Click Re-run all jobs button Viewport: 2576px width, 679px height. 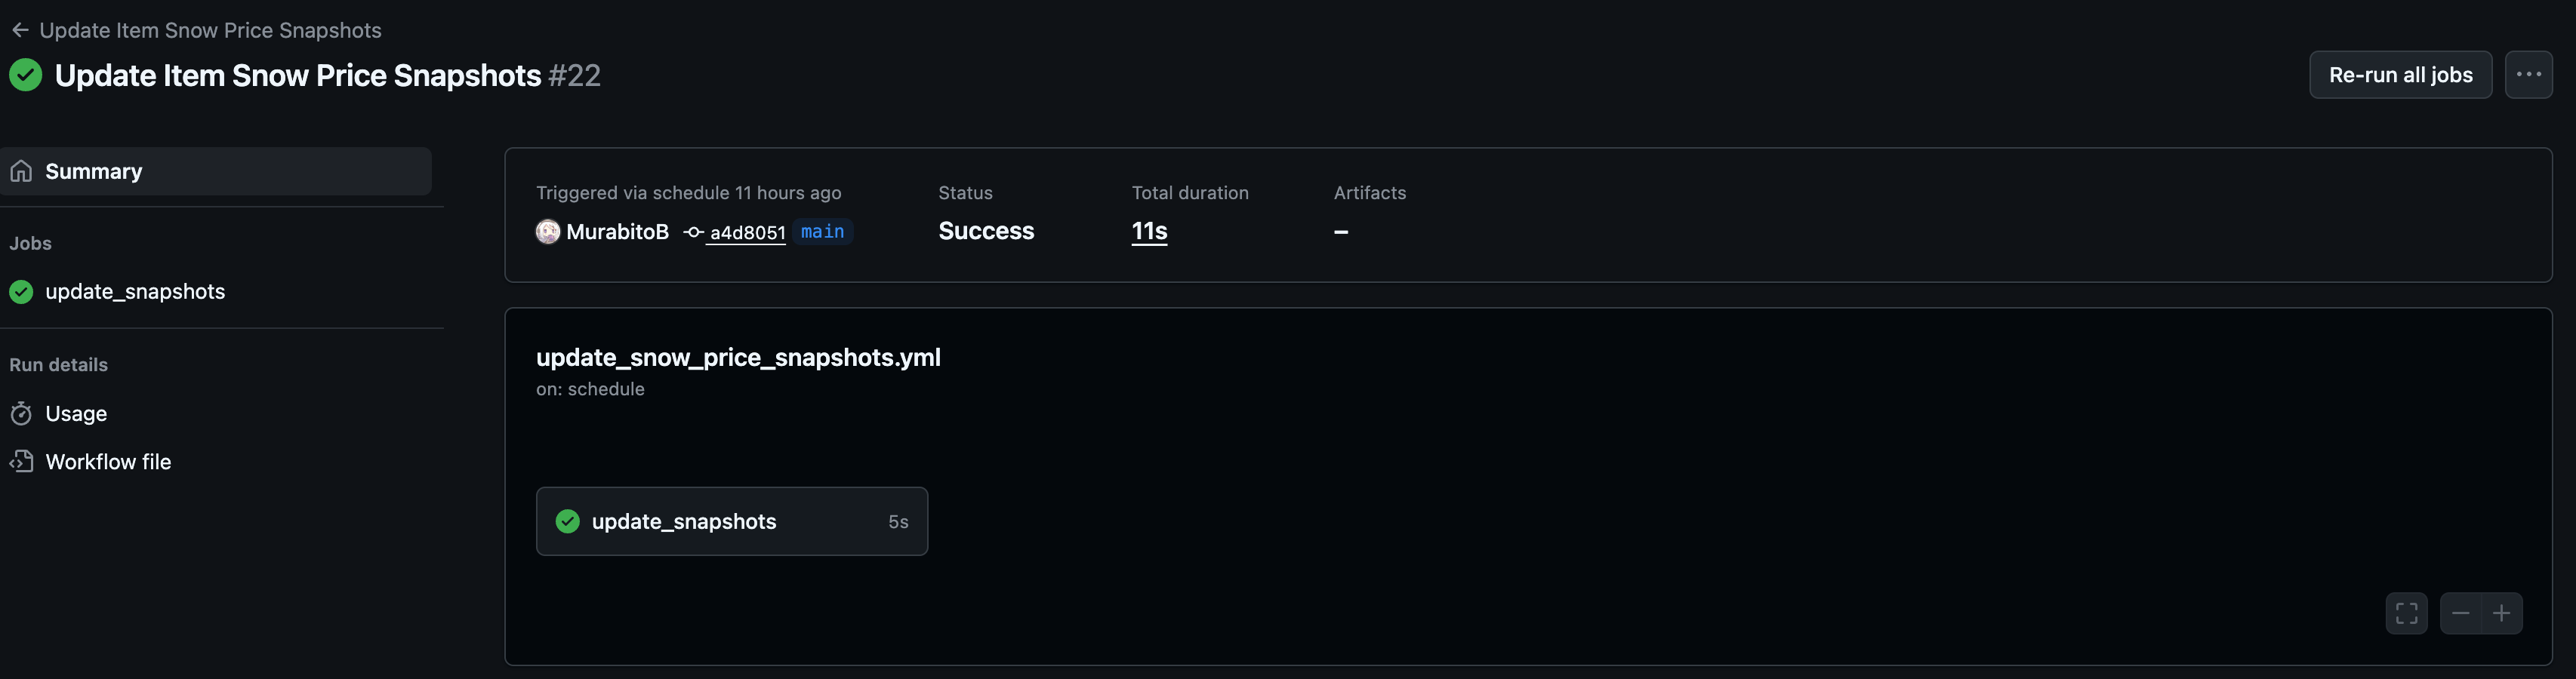(2400, 75)
